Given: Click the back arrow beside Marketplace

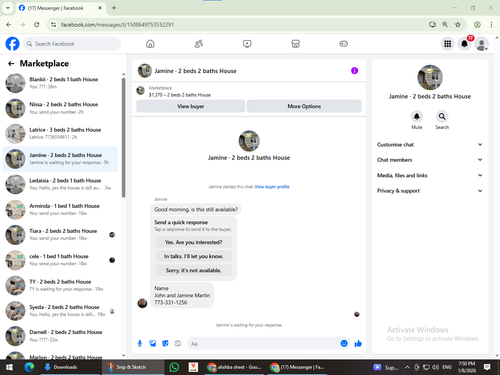Looking at the screenshot, I should tap(11, 63).
